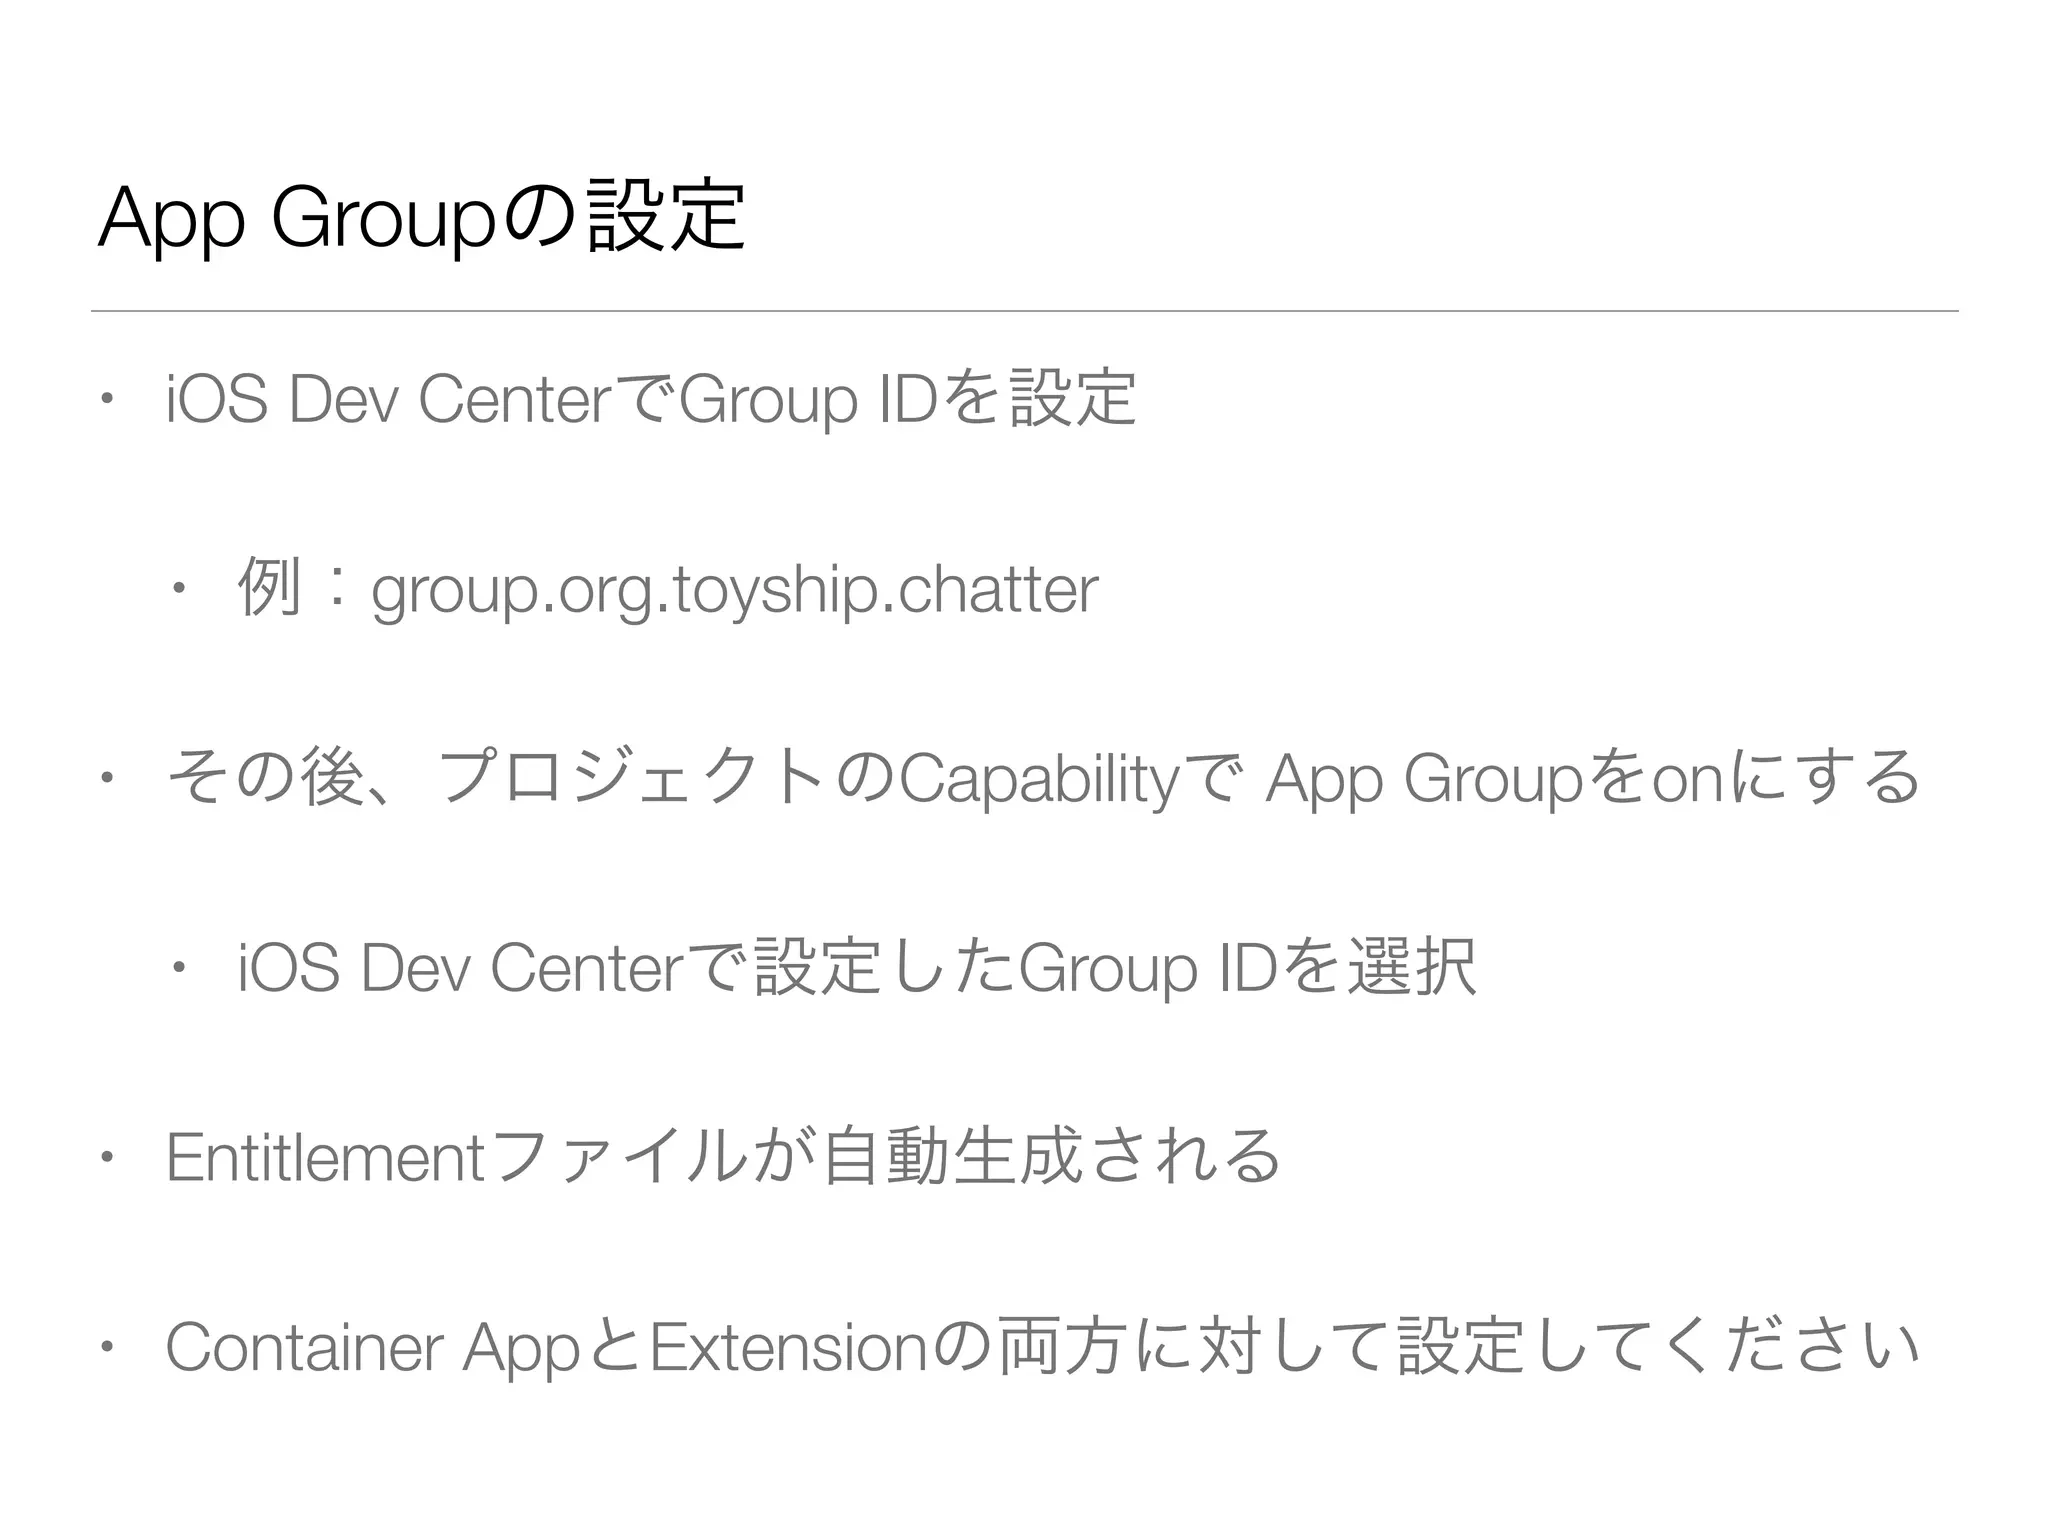Click the line starting with 'Container AppとExtension'
The image size is (2048, 1536).
click(1042, 1347)
